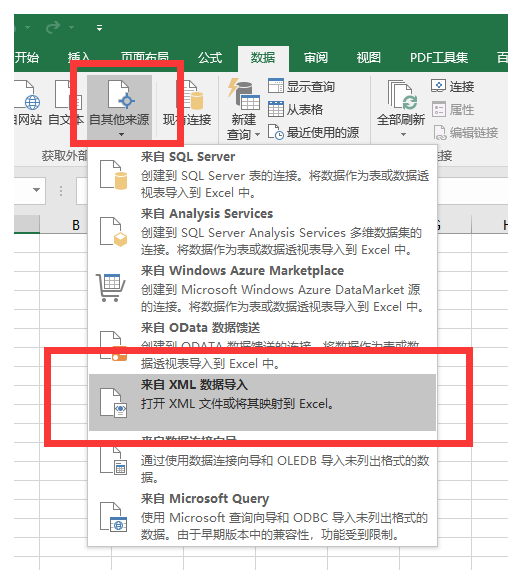Click the OData data feed icon
The height and width of the screenshot is (582, 521).
[x=114, y=346]
